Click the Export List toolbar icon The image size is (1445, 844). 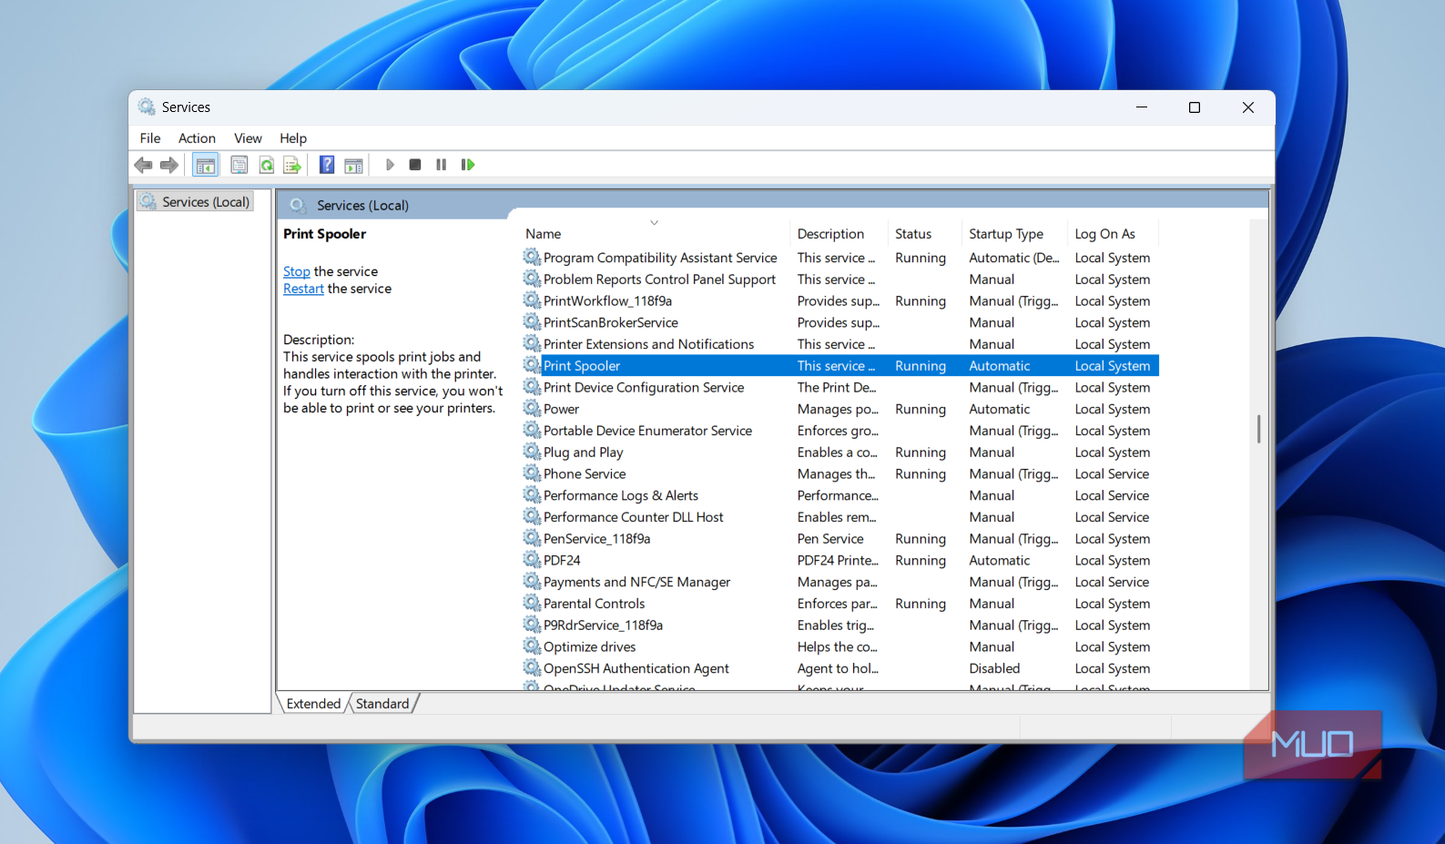tap(292, 165)
